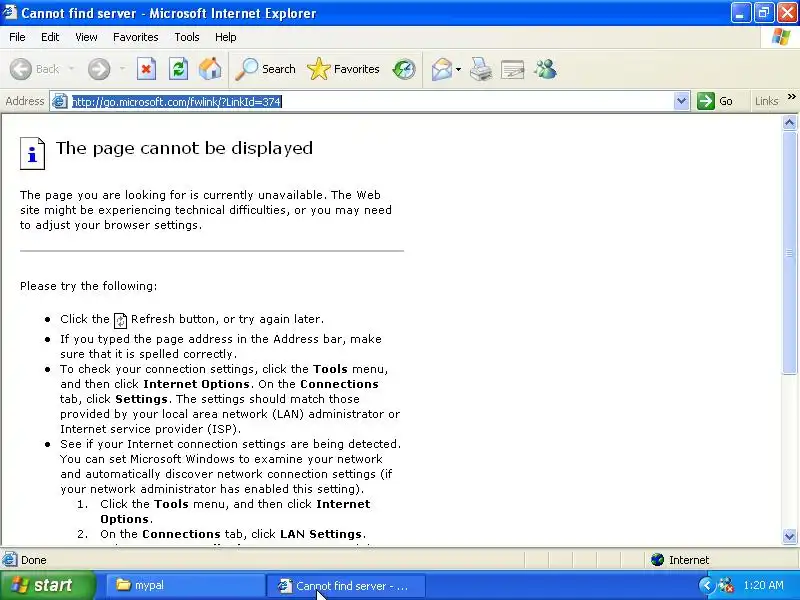The width and height of the screenshot is (800, 600).
Task: Open the Favorites pane with star
Action: (x=343, y=69)
